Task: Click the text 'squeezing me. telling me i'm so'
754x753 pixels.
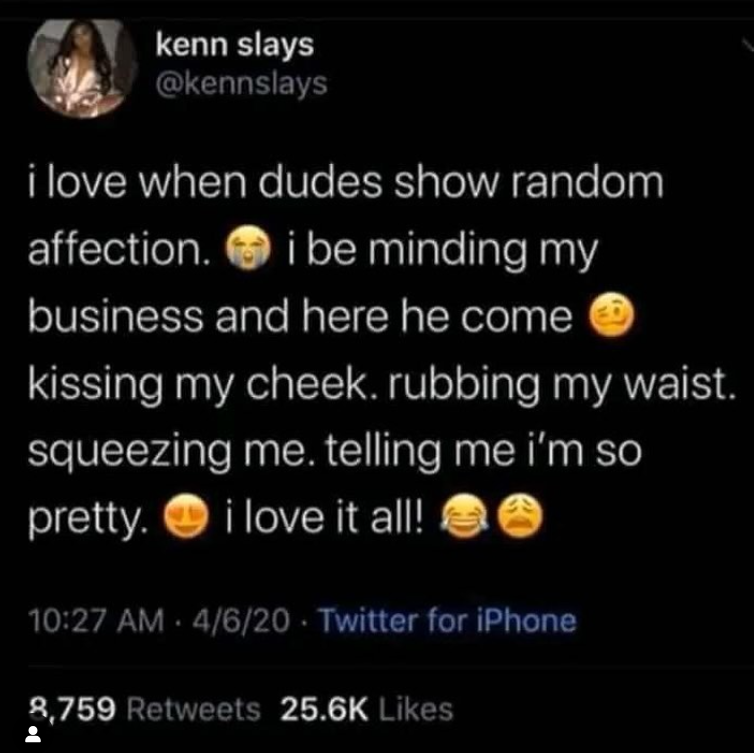Action: (x=335, y=452)
